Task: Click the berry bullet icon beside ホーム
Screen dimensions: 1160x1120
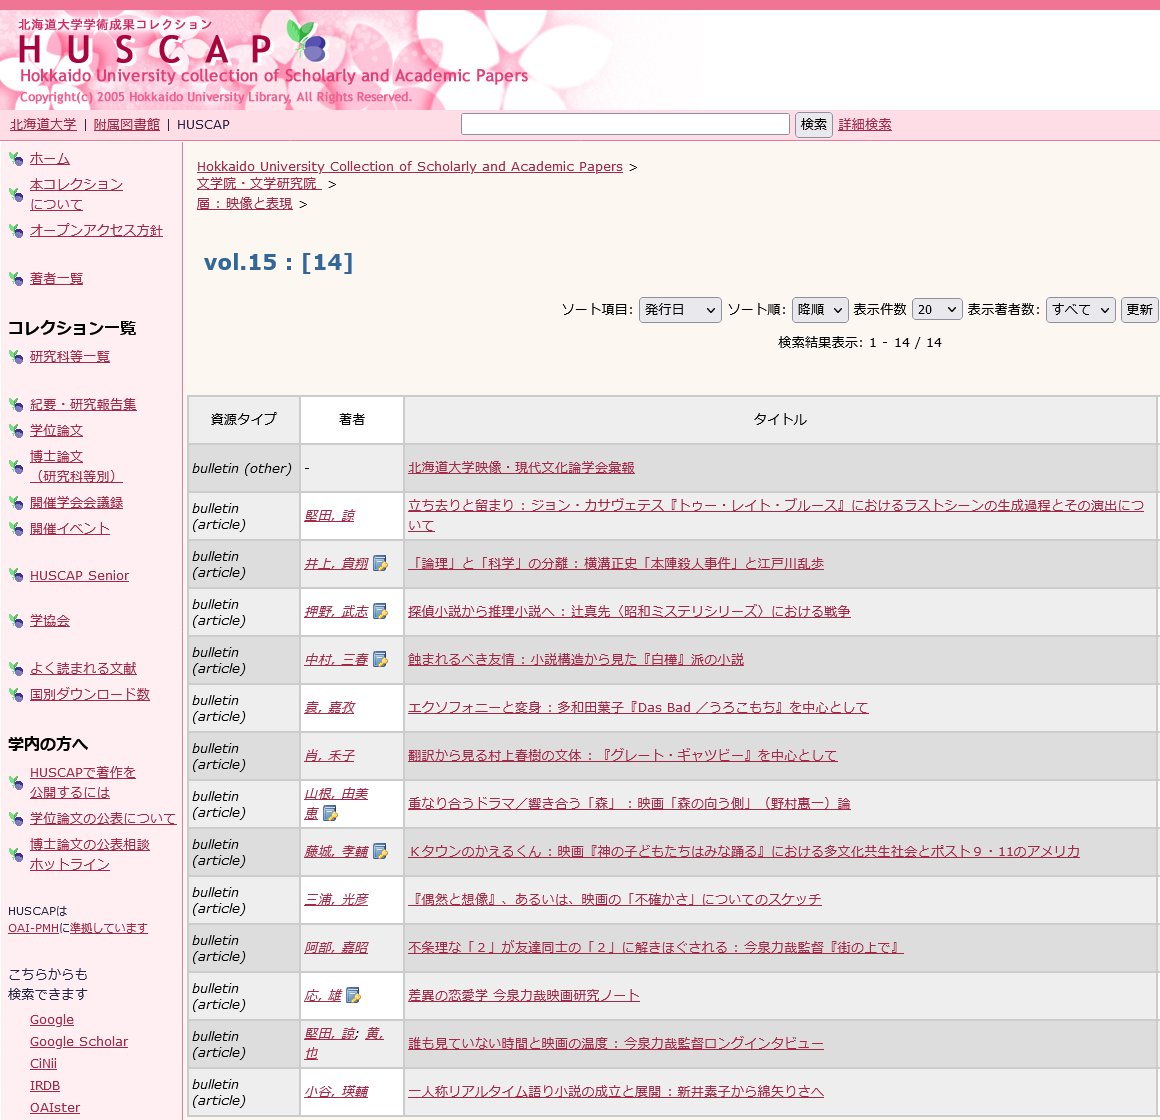Action: coord(16,158)
